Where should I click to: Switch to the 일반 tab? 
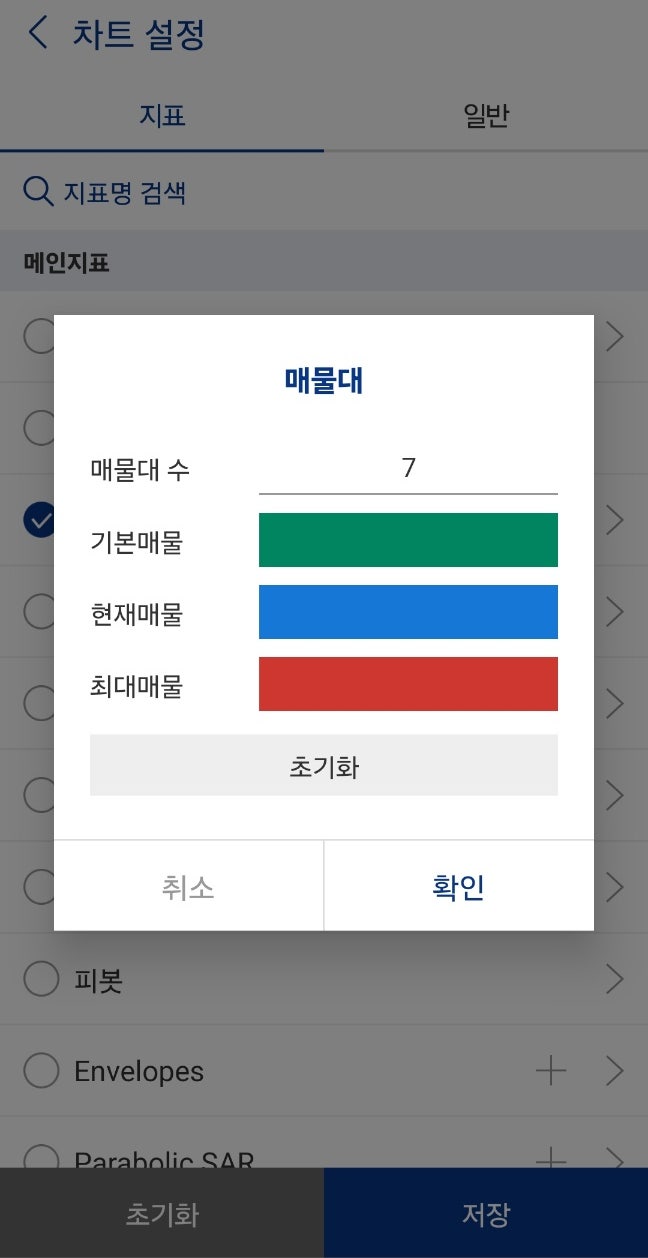coord(486,115)
